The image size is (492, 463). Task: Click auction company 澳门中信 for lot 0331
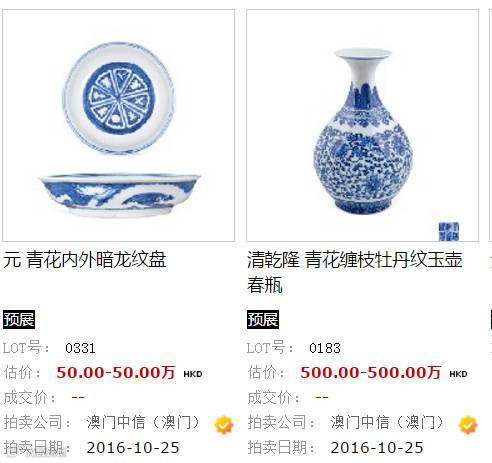click(x=143, y=422)
